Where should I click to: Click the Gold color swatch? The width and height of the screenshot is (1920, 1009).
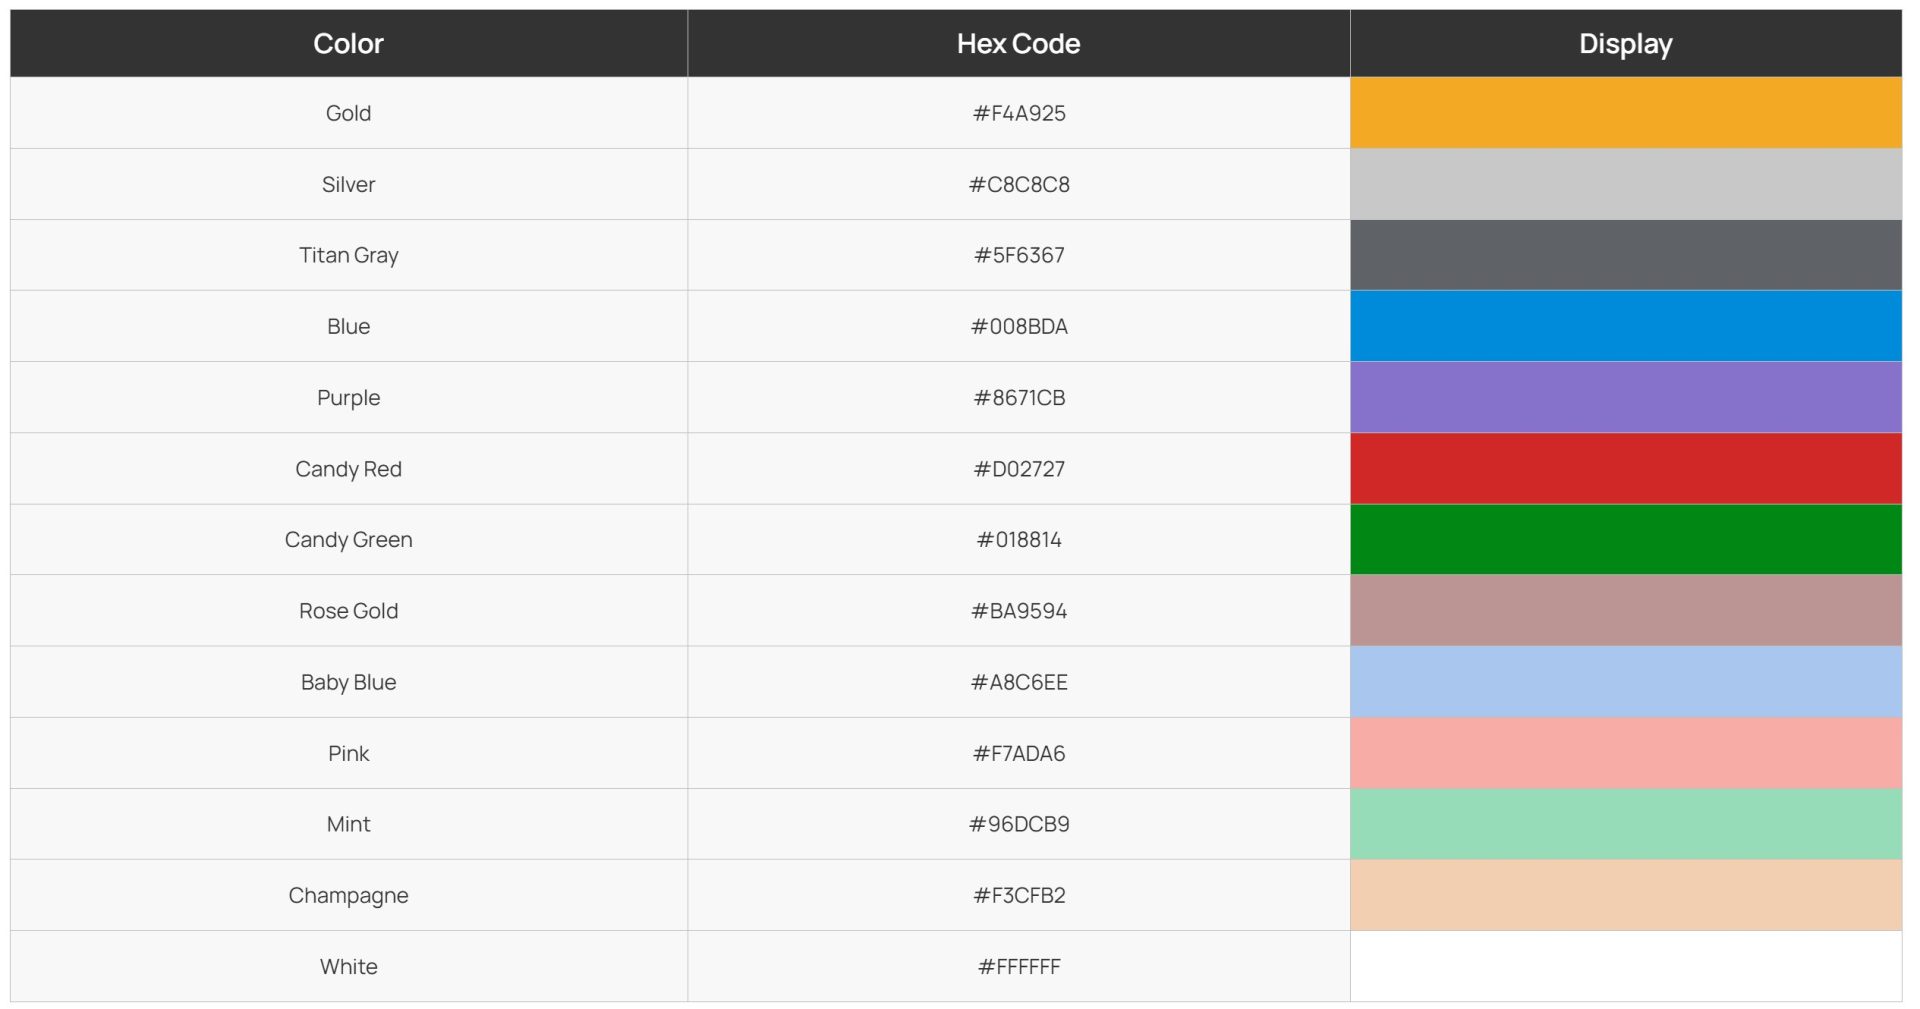point(1625,113)
